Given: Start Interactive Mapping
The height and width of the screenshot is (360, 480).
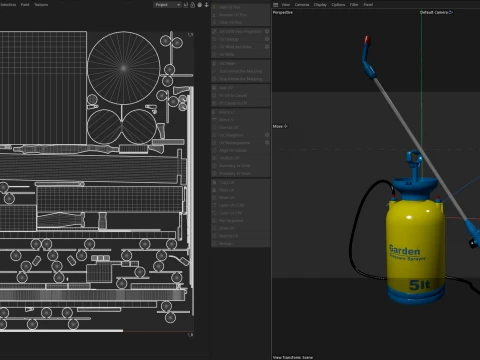Looking at the screenshot, I should coord(240,71).
